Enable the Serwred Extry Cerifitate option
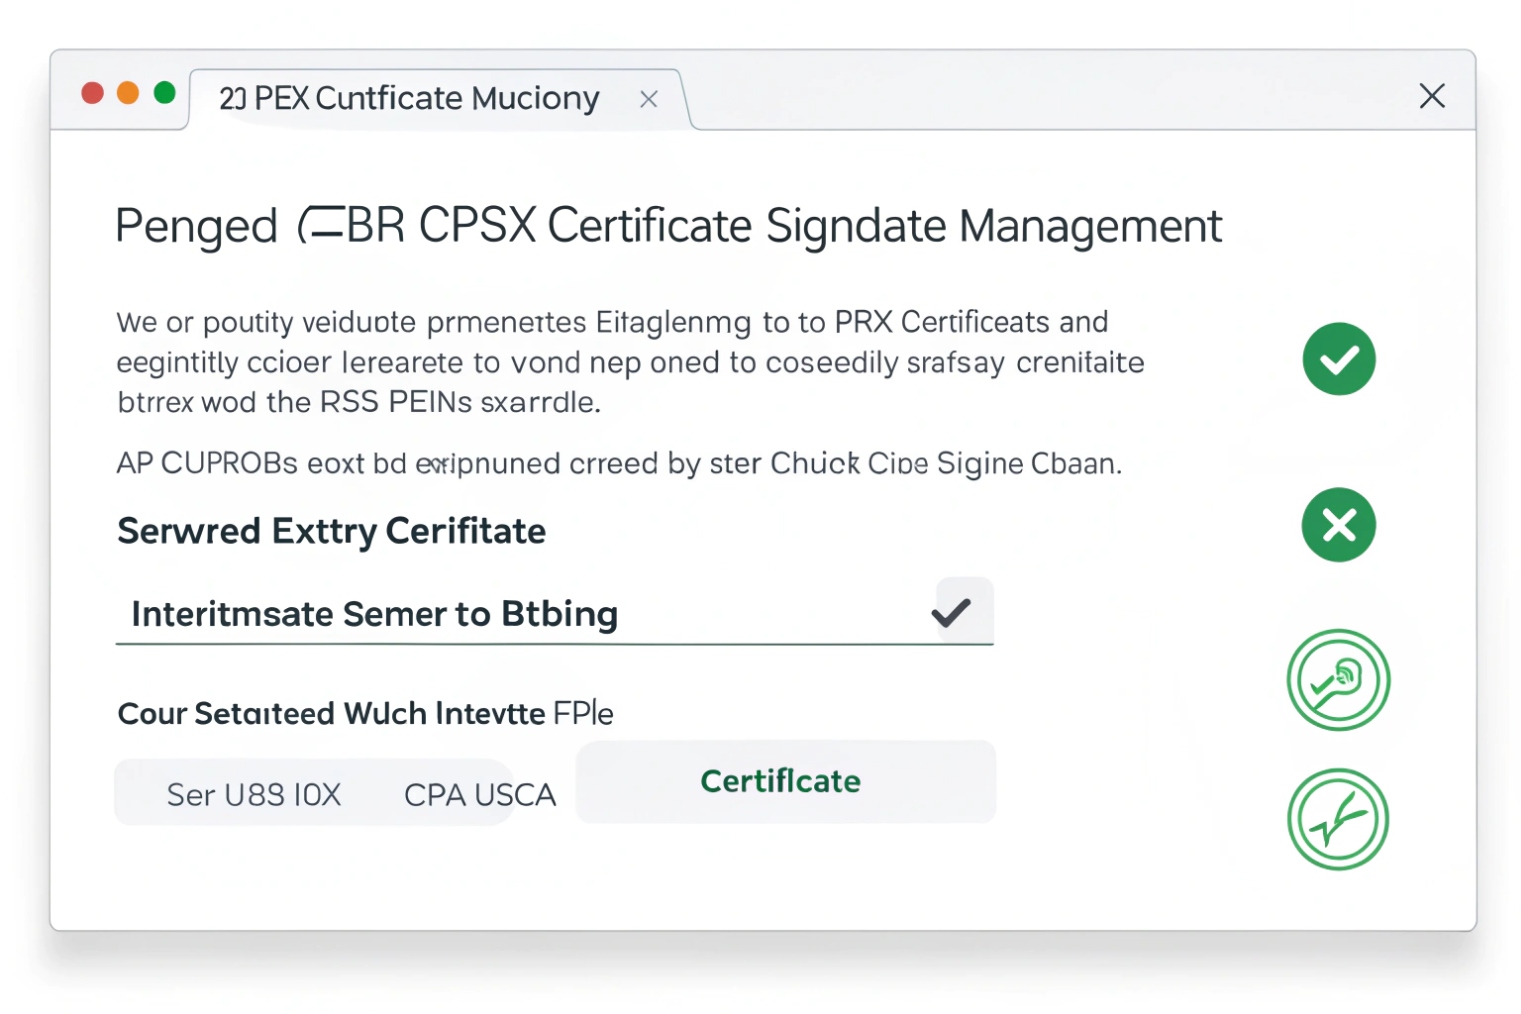Image resolution: width=1521 pixels, height=1014 pixels. tap(331, 531)
